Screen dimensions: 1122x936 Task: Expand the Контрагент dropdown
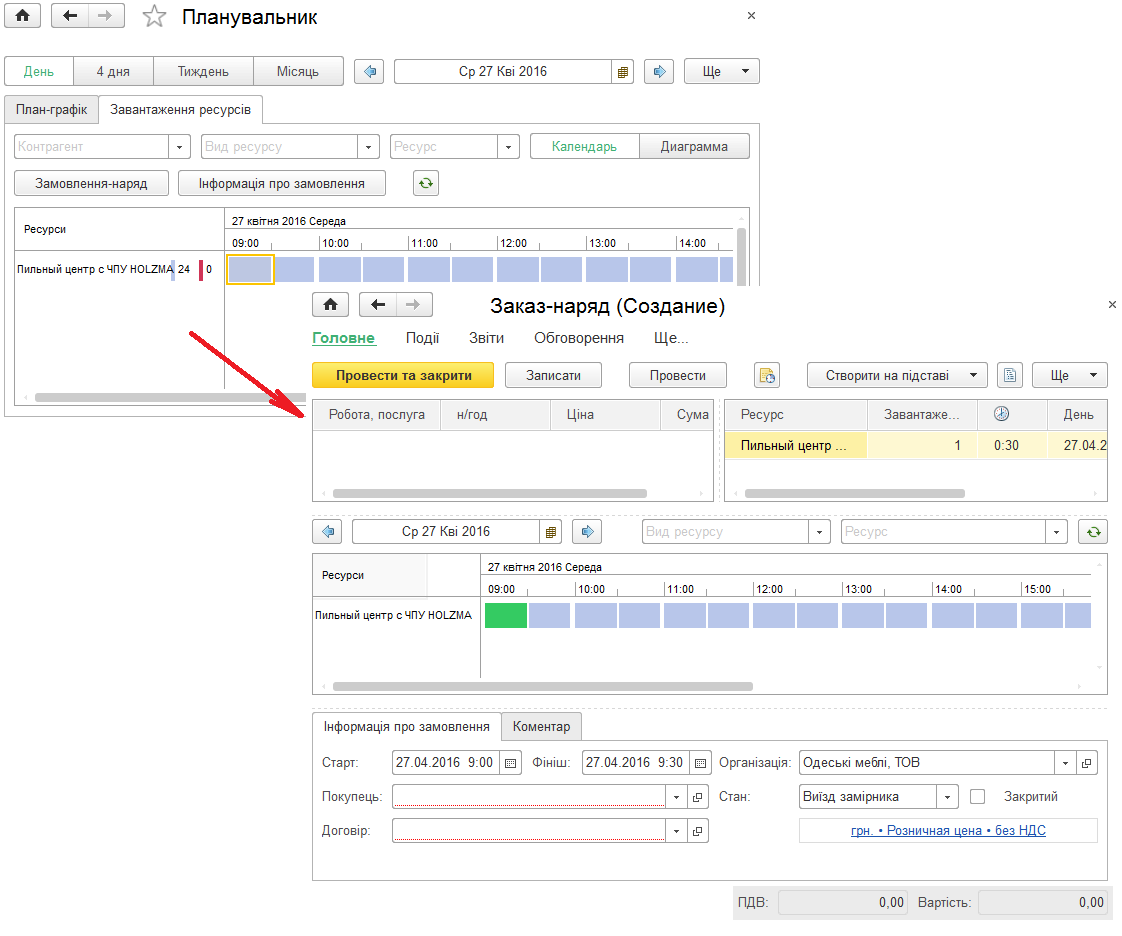[x=180, y=147]
